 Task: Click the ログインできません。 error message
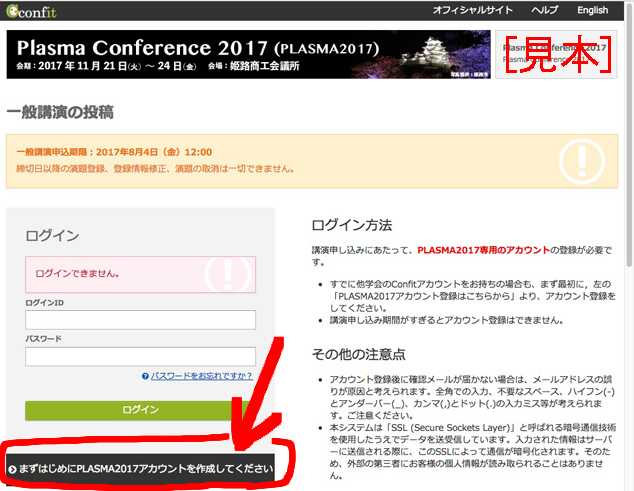(x=77, y=274)
